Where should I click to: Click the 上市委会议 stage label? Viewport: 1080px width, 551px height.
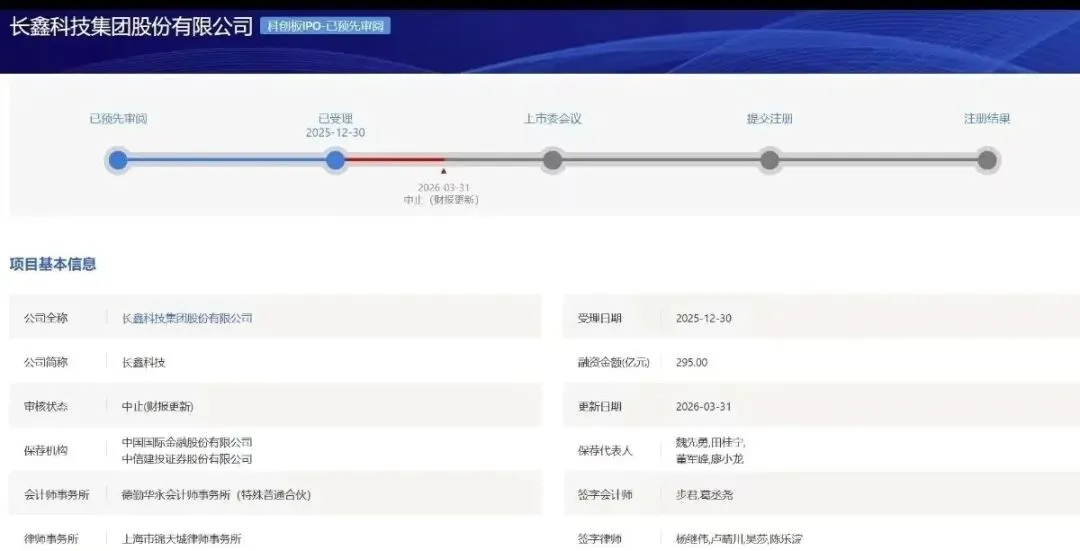[x=552, y=118]
